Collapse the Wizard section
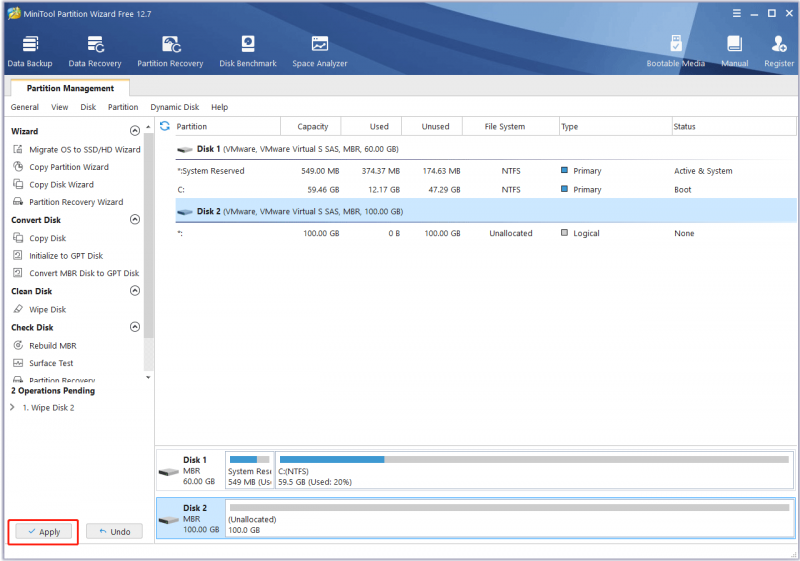800x561 pixels. (x=135, y=131)
